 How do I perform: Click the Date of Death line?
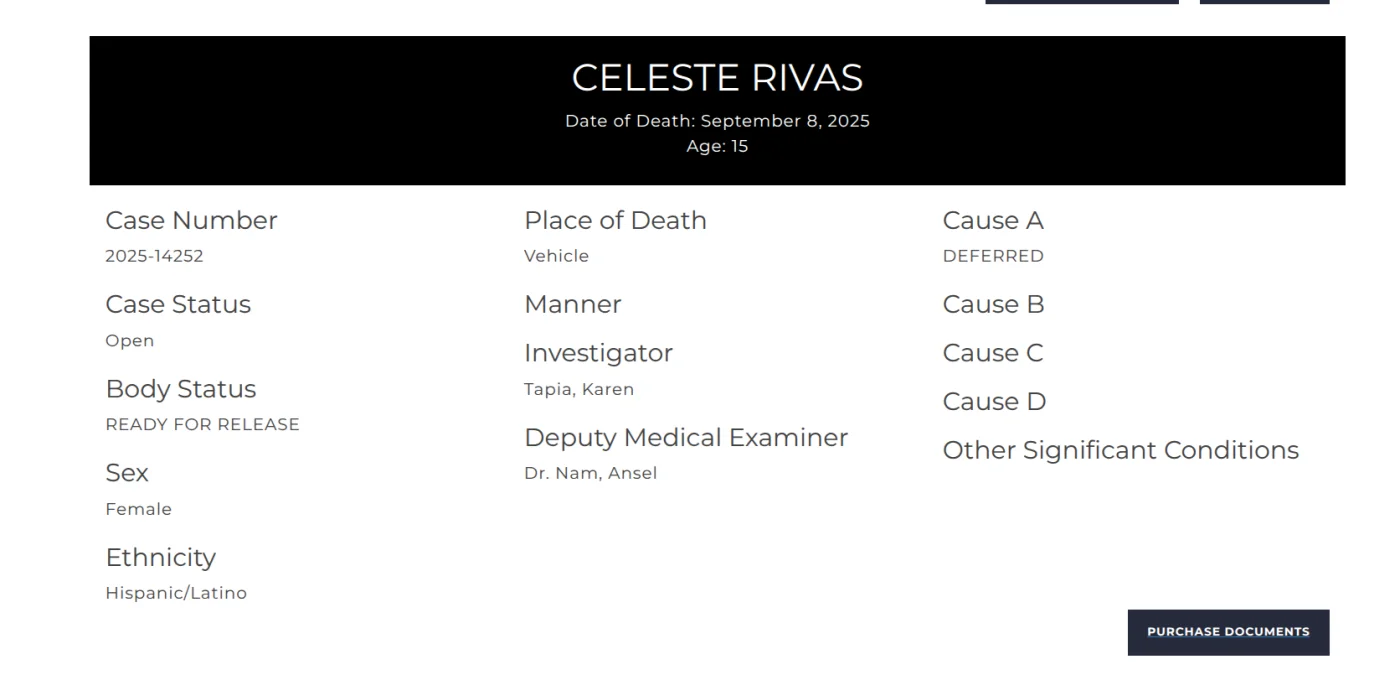717,121
